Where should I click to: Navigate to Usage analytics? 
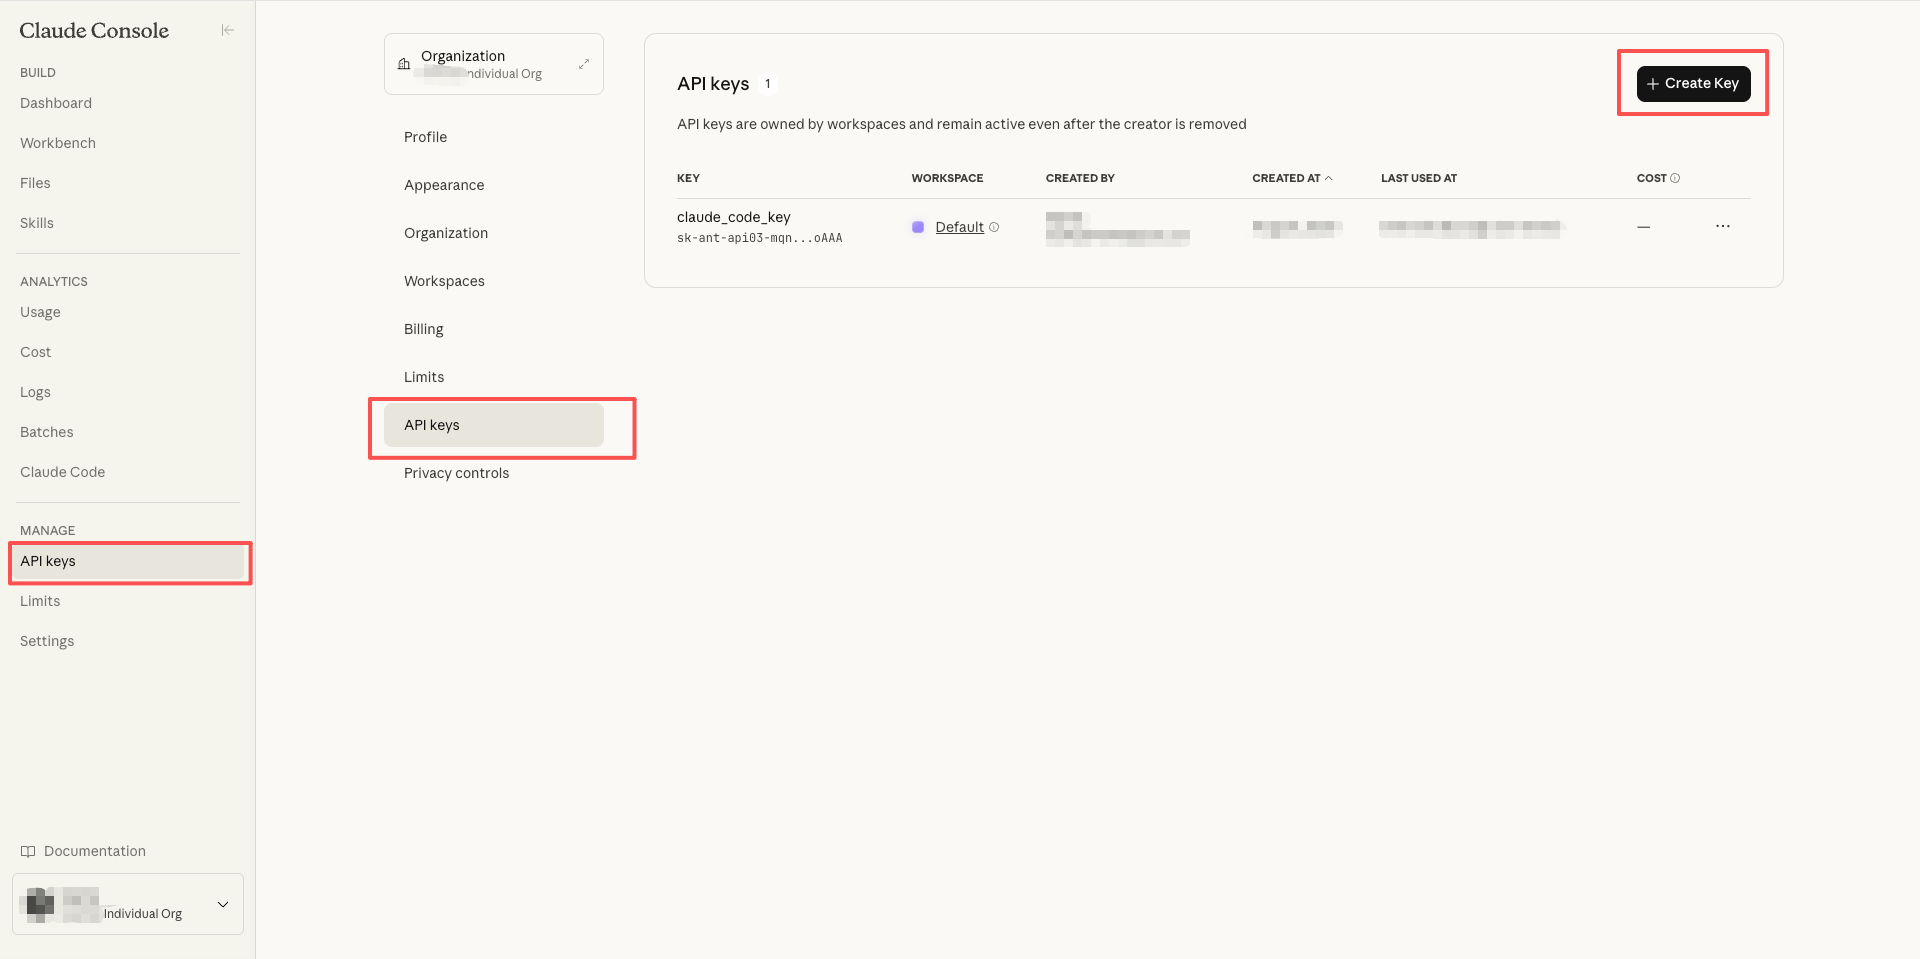tap(40, 312)
